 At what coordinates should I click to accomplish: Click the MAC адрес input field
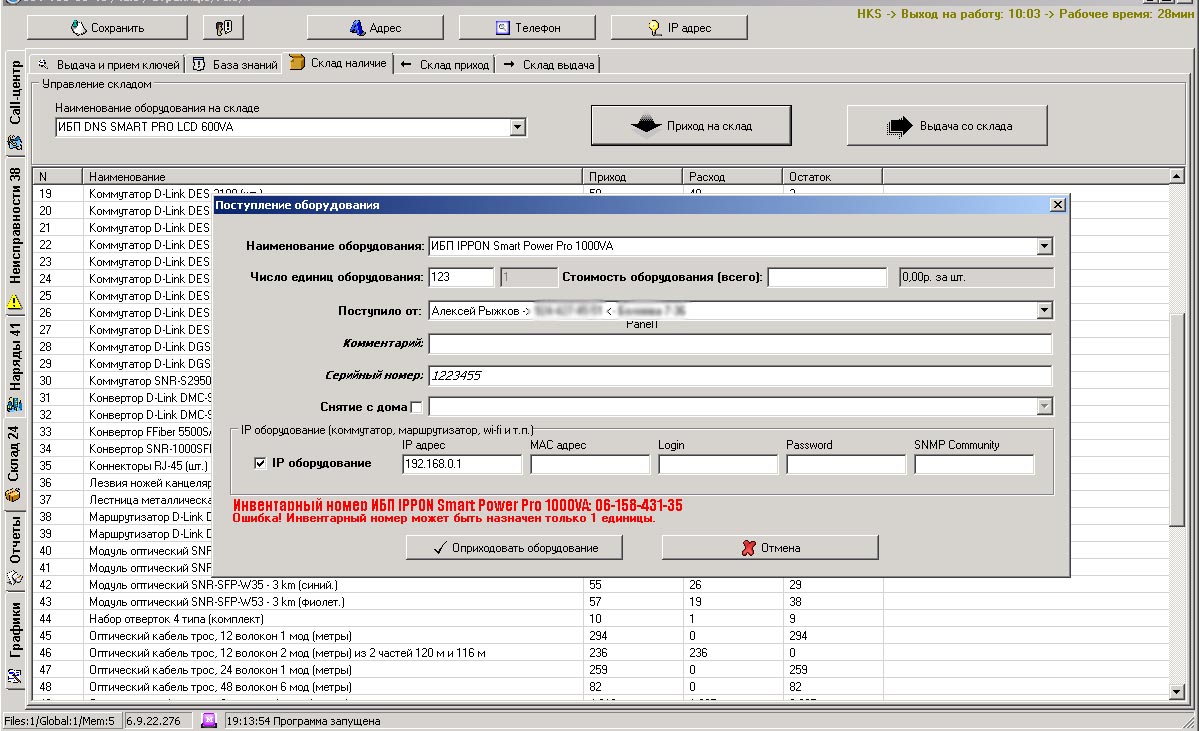[x=590, y=464]
